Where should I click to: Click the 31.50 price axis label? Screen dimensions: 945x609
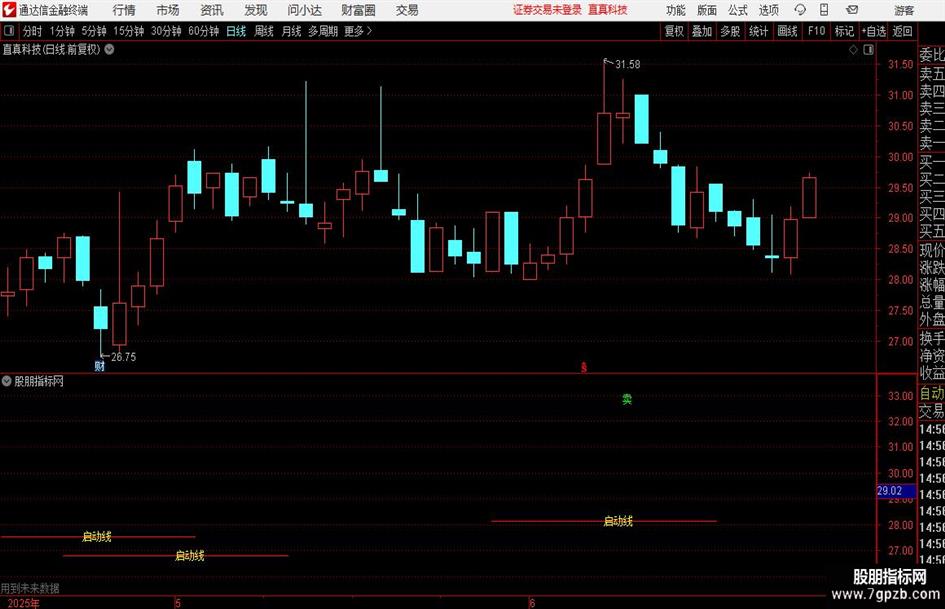900,65
